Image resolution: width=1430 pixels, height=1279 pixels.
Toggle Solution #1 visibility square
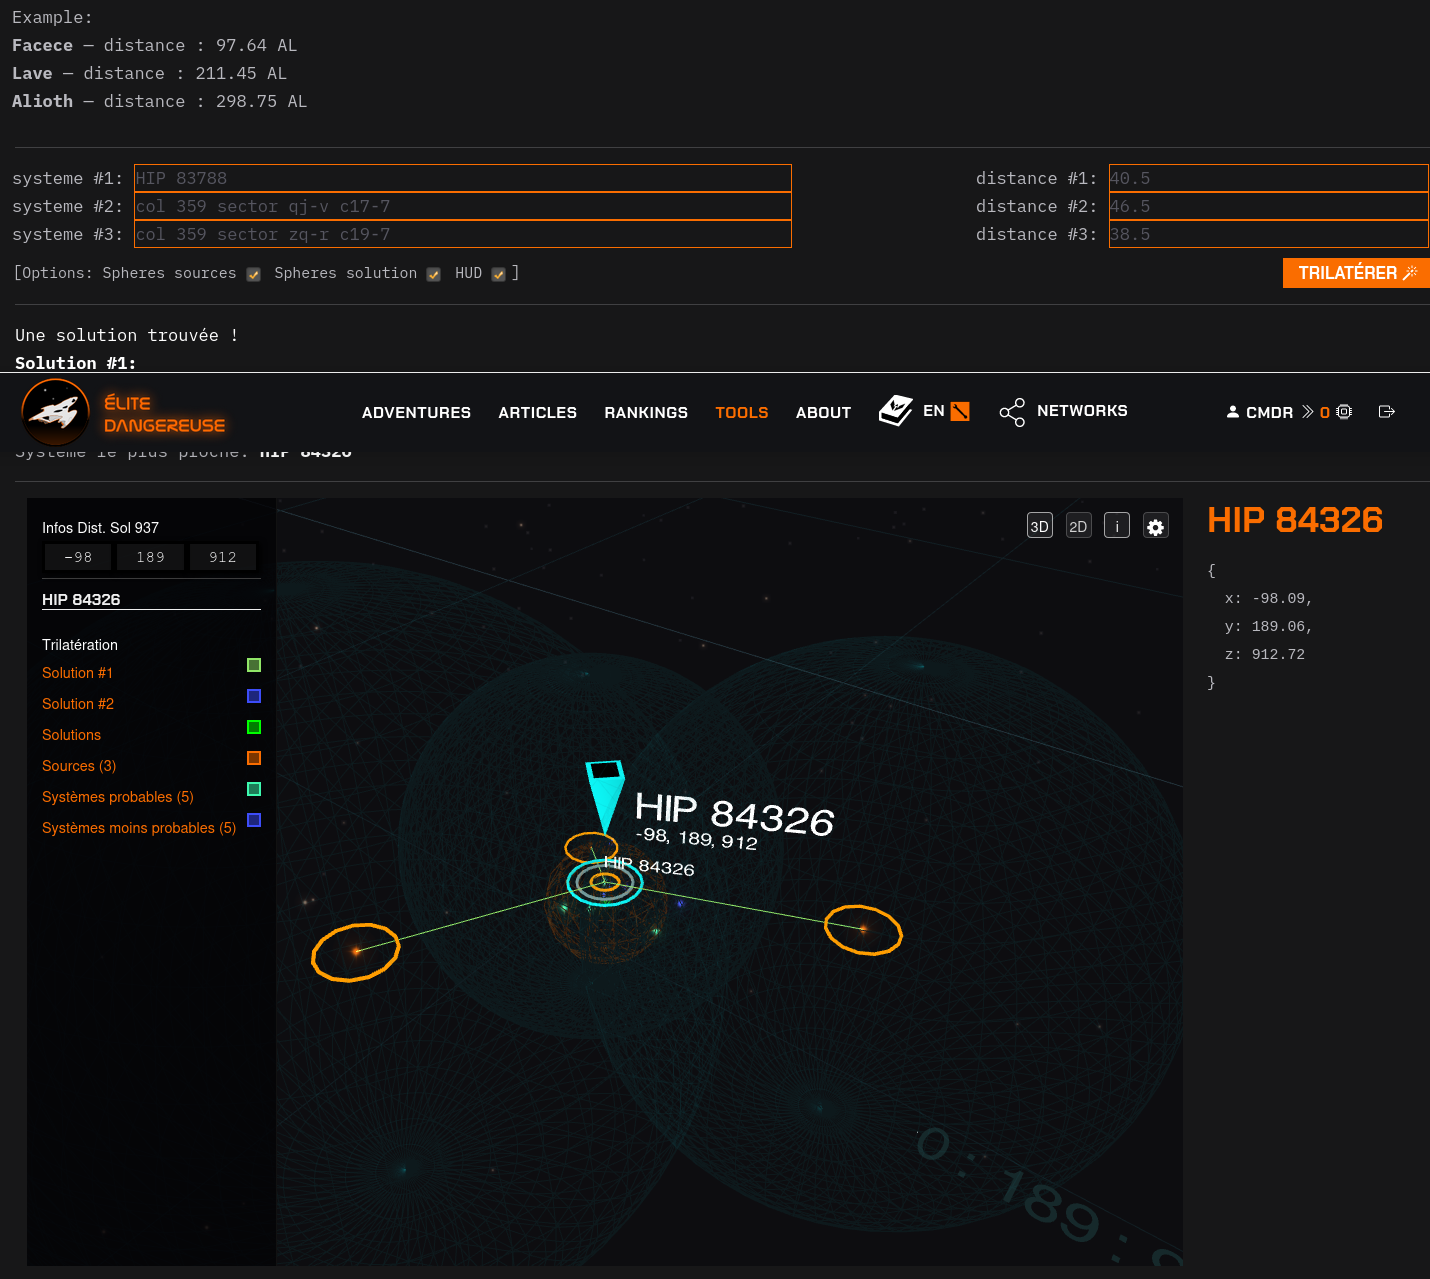[254, 665]
